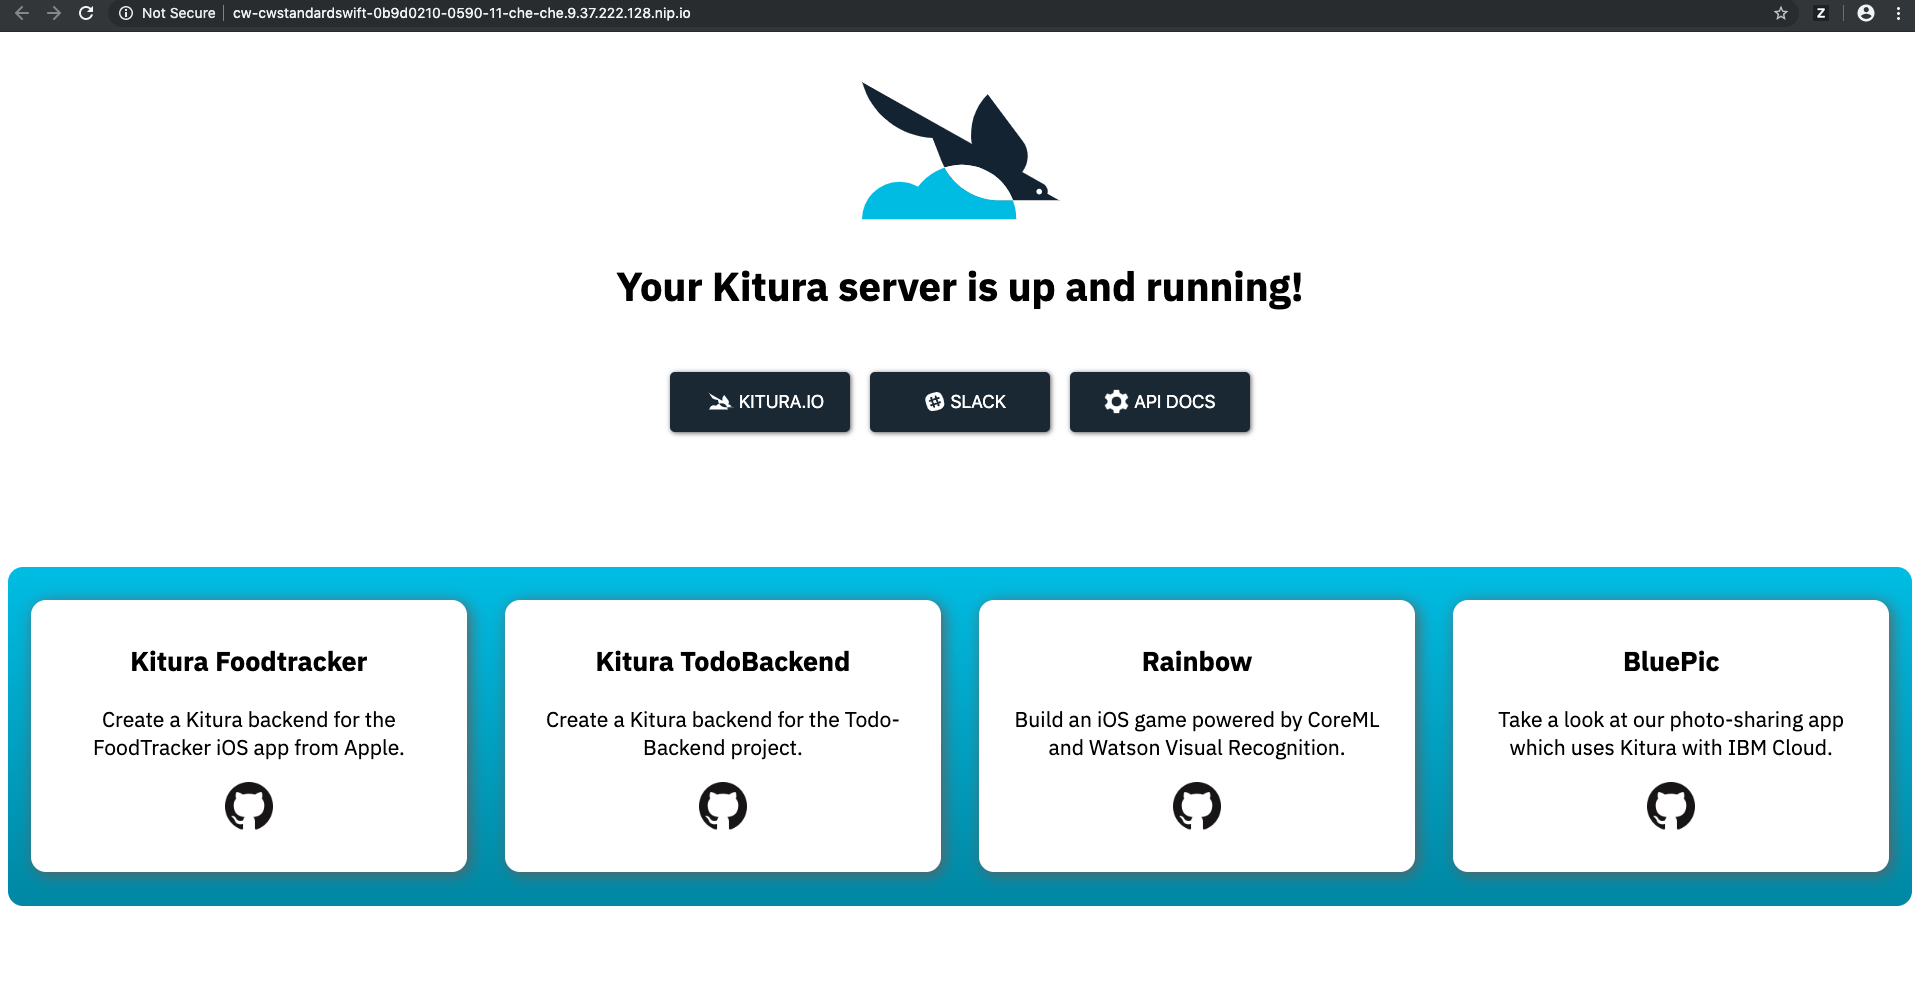The image size is (1915, 991).
Task: Open GitHub icon under BluePic card
Action: [x=1671, y=806]
